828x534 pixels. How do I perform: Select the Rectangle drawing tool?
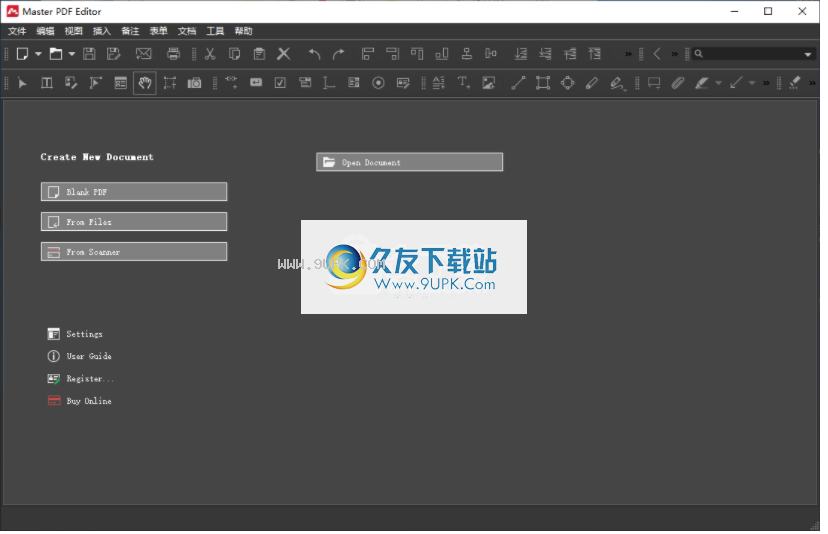[x=543, y=83]
